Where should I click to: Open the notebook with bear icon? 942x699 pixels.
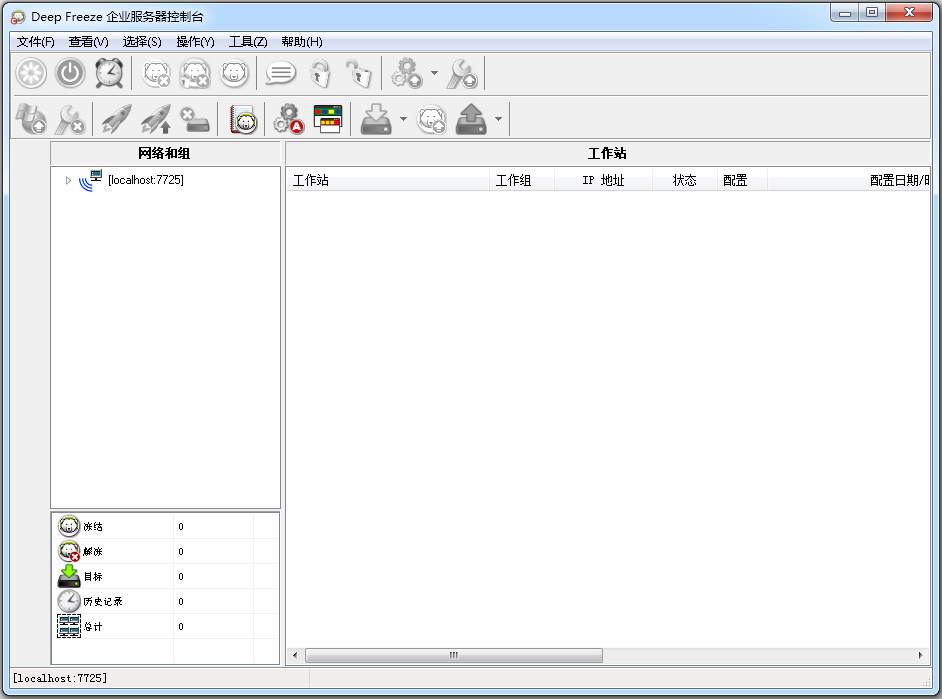coord(243,119)
